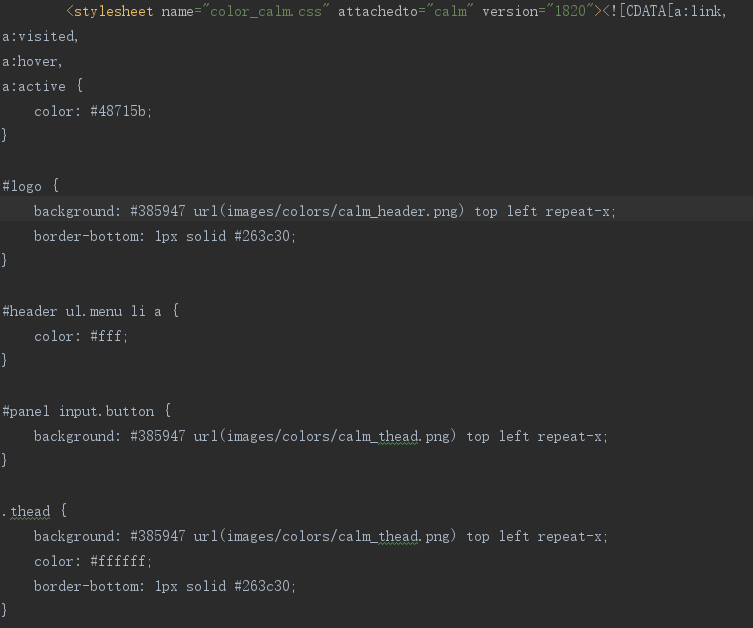Click border-bottom property under #logo
The width and height of the screenshot is (753, 628).
pos(89,236)
